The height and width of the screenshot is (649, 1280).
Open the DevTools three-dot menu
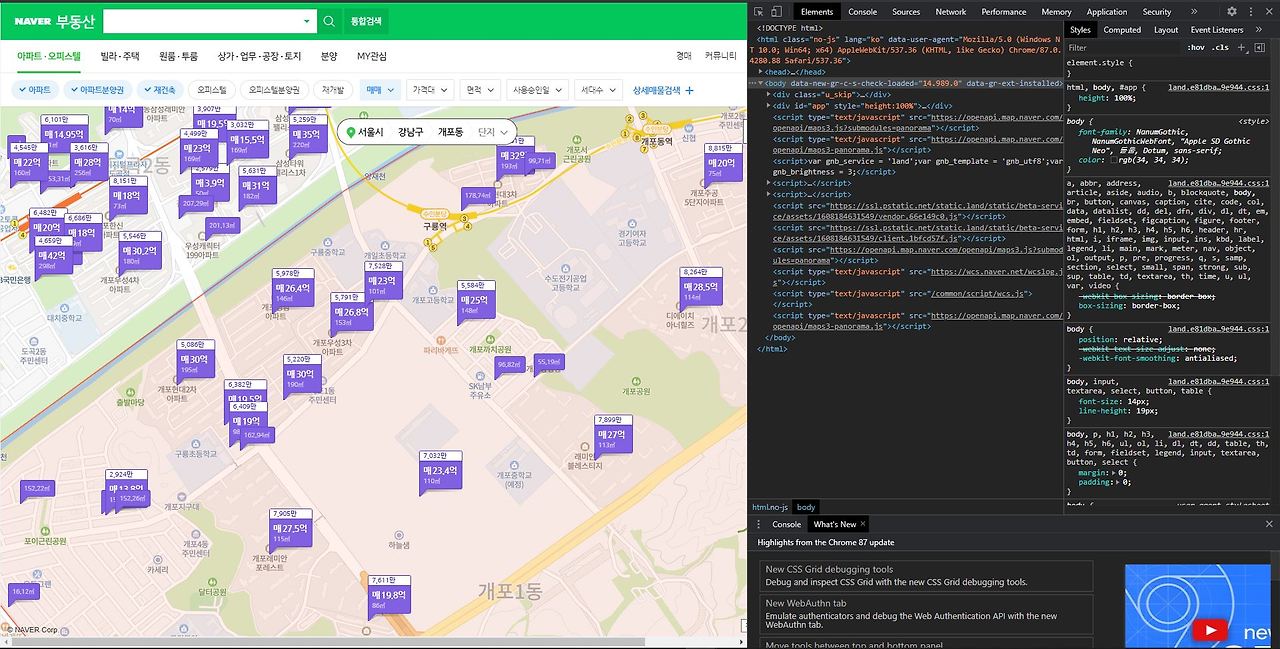pyautogui.click(x=1250, y=11)
